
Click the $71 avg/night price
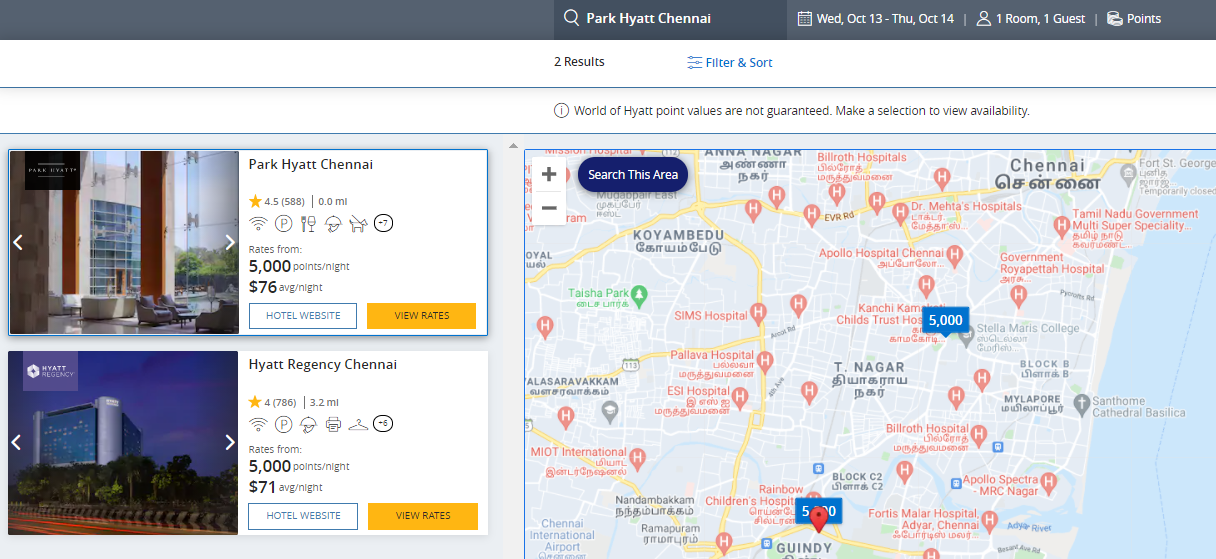point(286,487)
